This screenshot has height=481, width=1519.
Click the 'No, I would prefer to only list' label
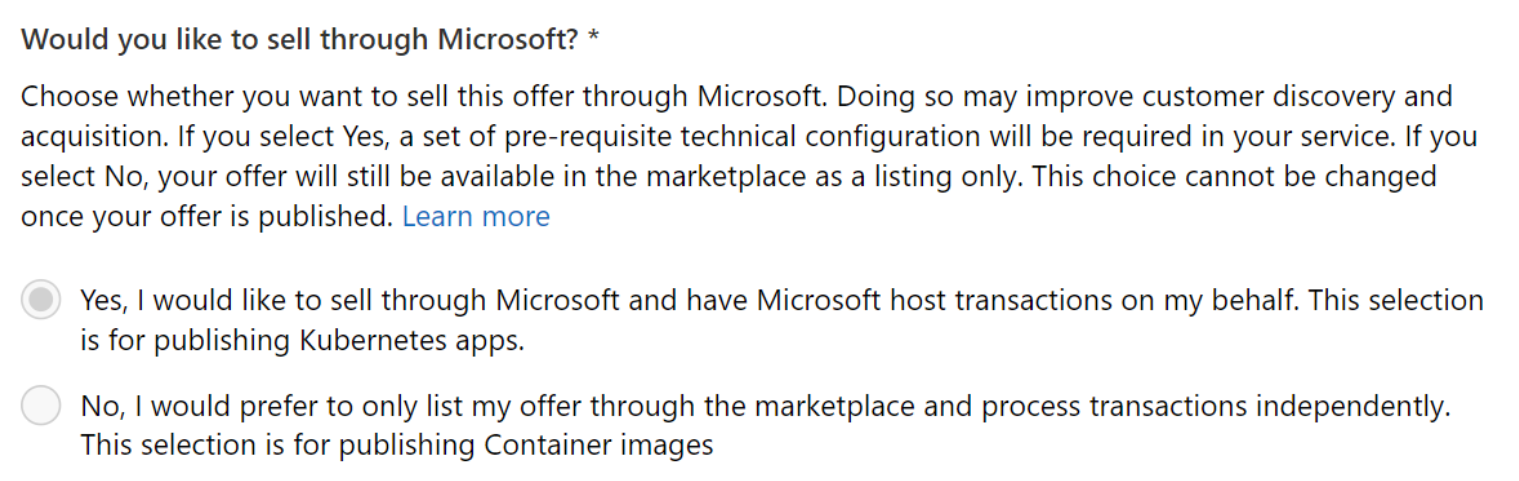765,425
